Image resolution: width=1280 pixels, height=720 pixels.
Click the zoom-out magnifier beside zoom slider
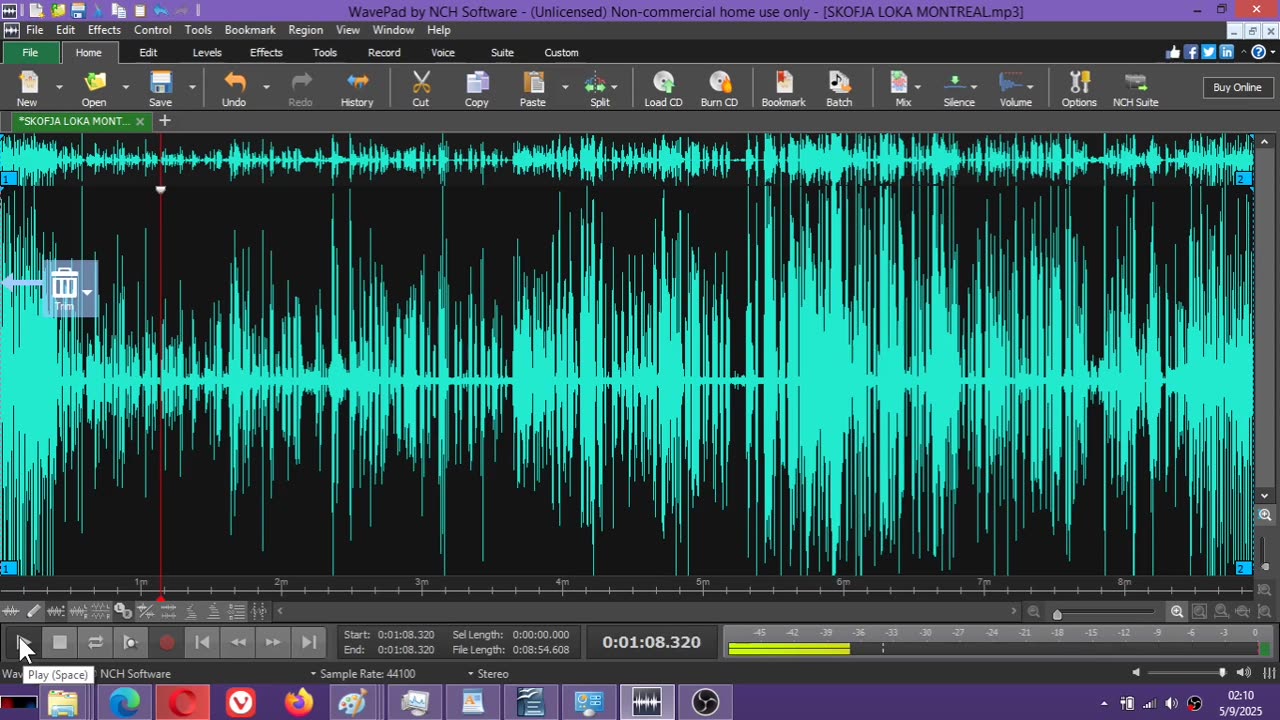point(1033,612)
